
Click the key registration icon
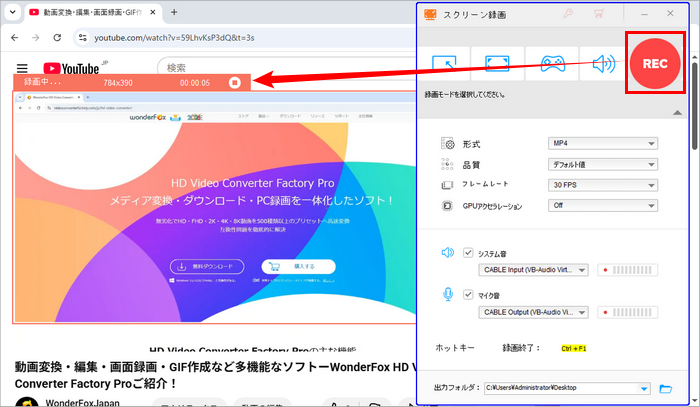pos(568,13)
